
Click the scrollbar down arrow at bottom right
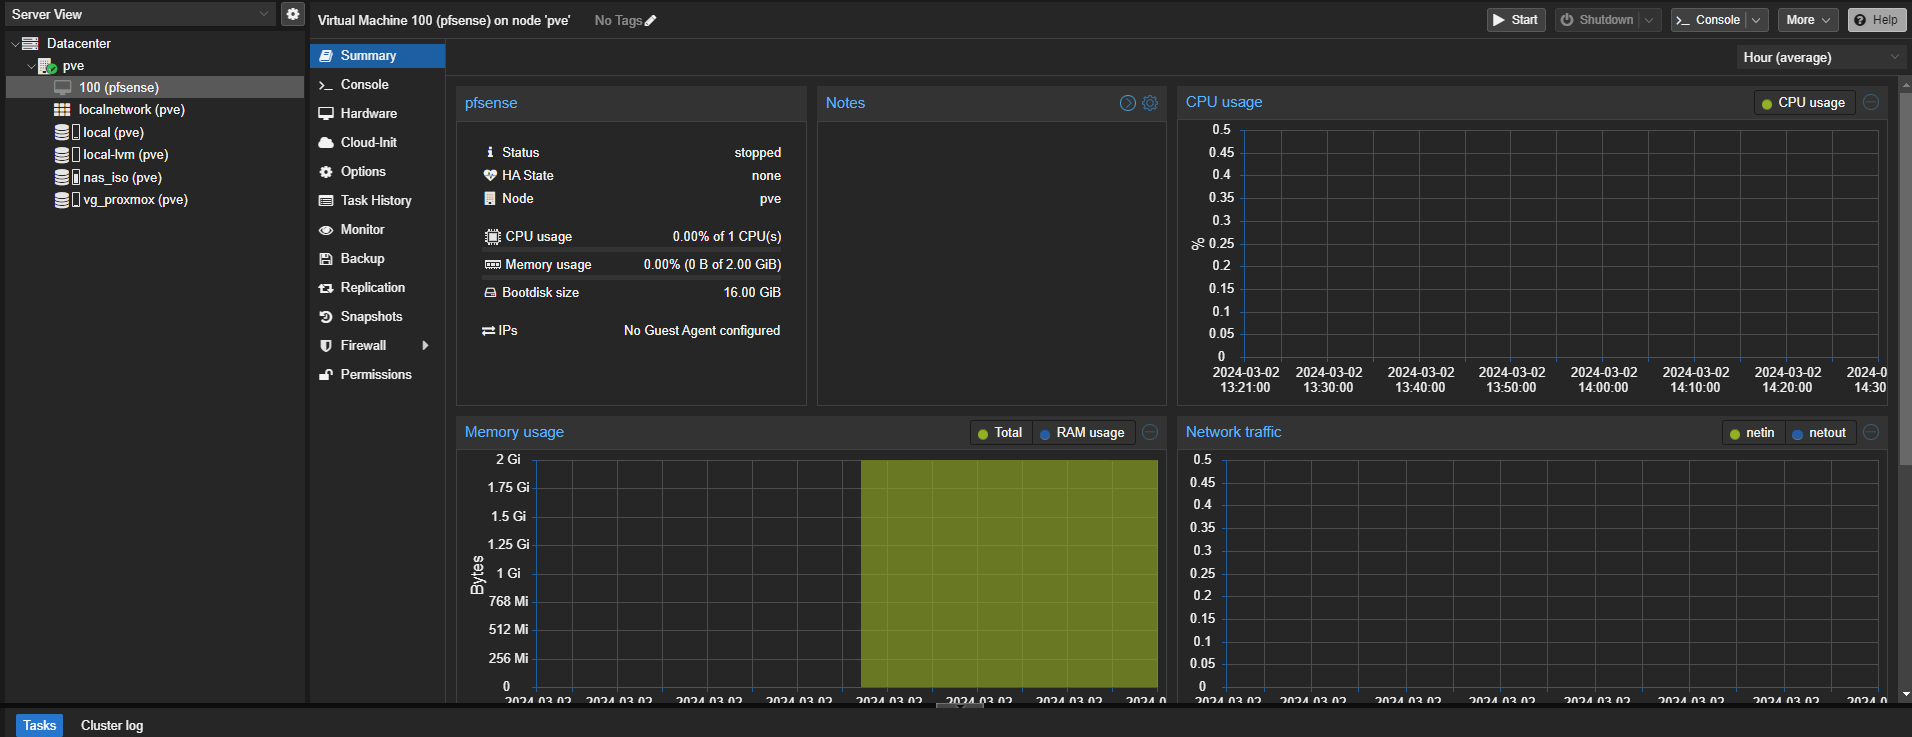[1905, 694]
